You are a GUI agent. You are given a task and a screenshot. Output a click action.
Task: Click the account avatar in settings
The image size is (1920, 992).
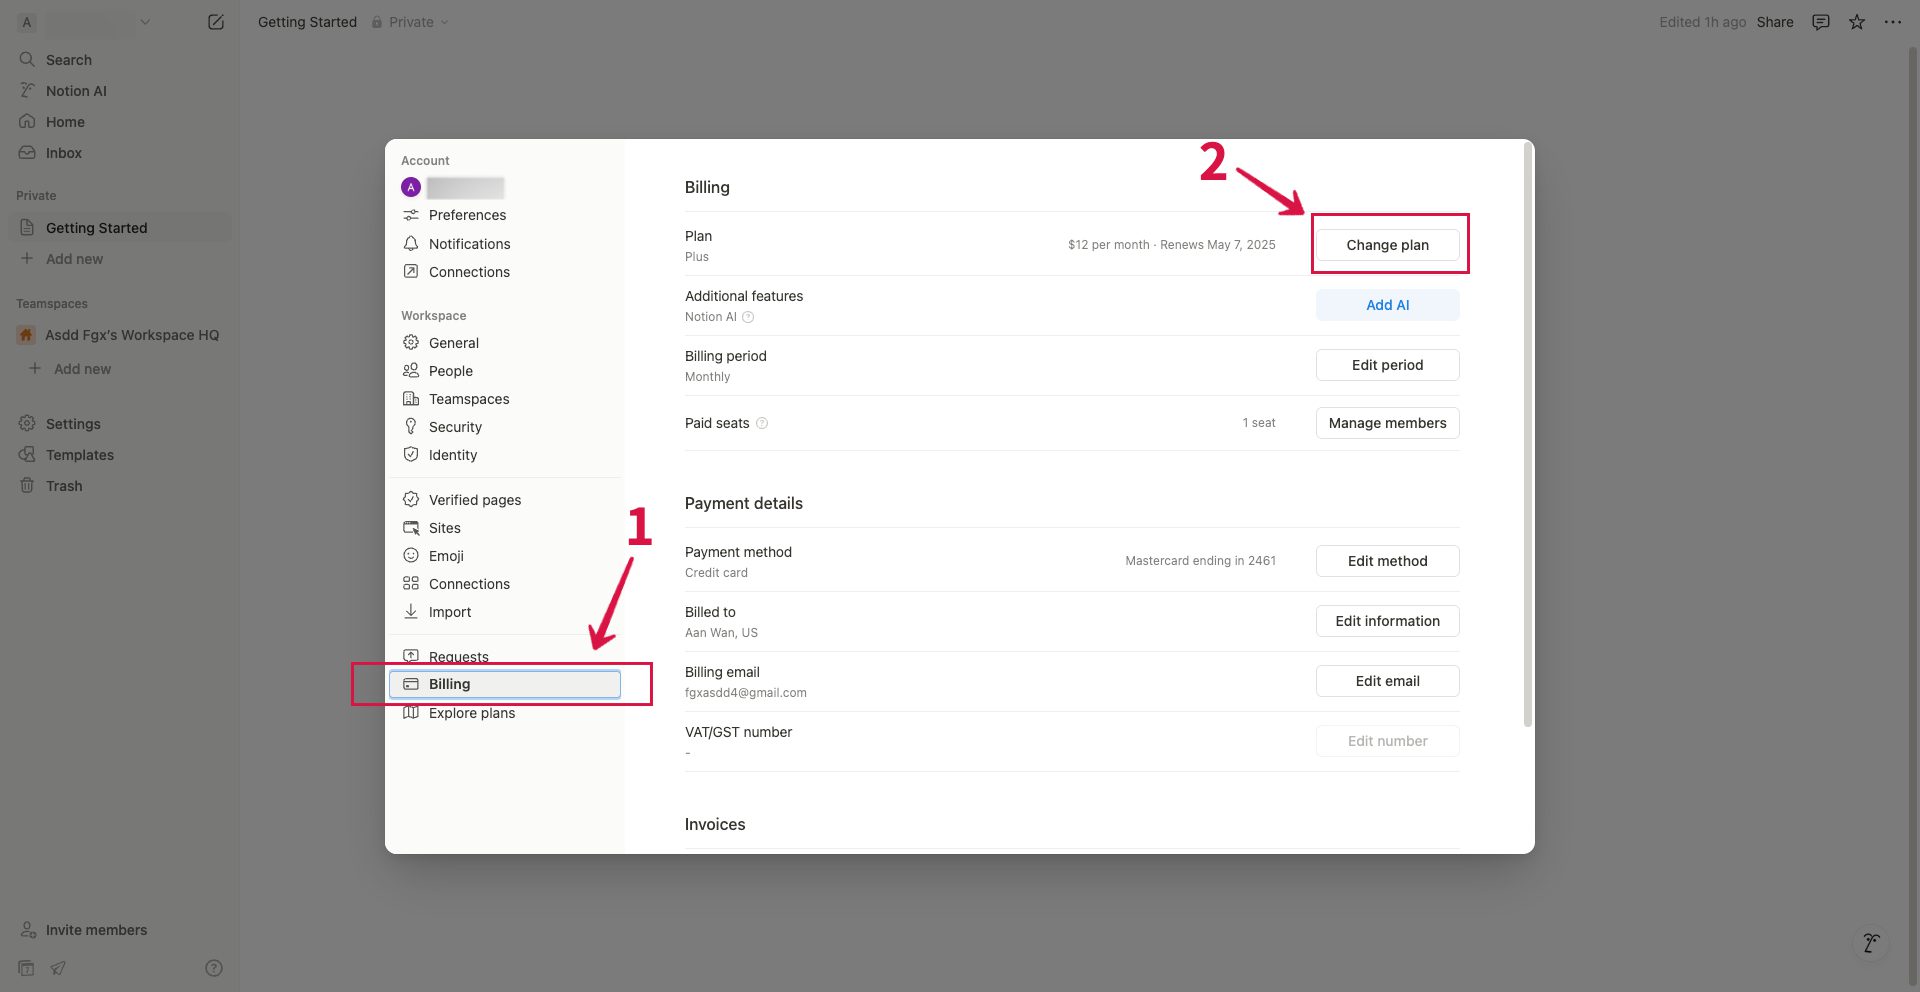411,187
